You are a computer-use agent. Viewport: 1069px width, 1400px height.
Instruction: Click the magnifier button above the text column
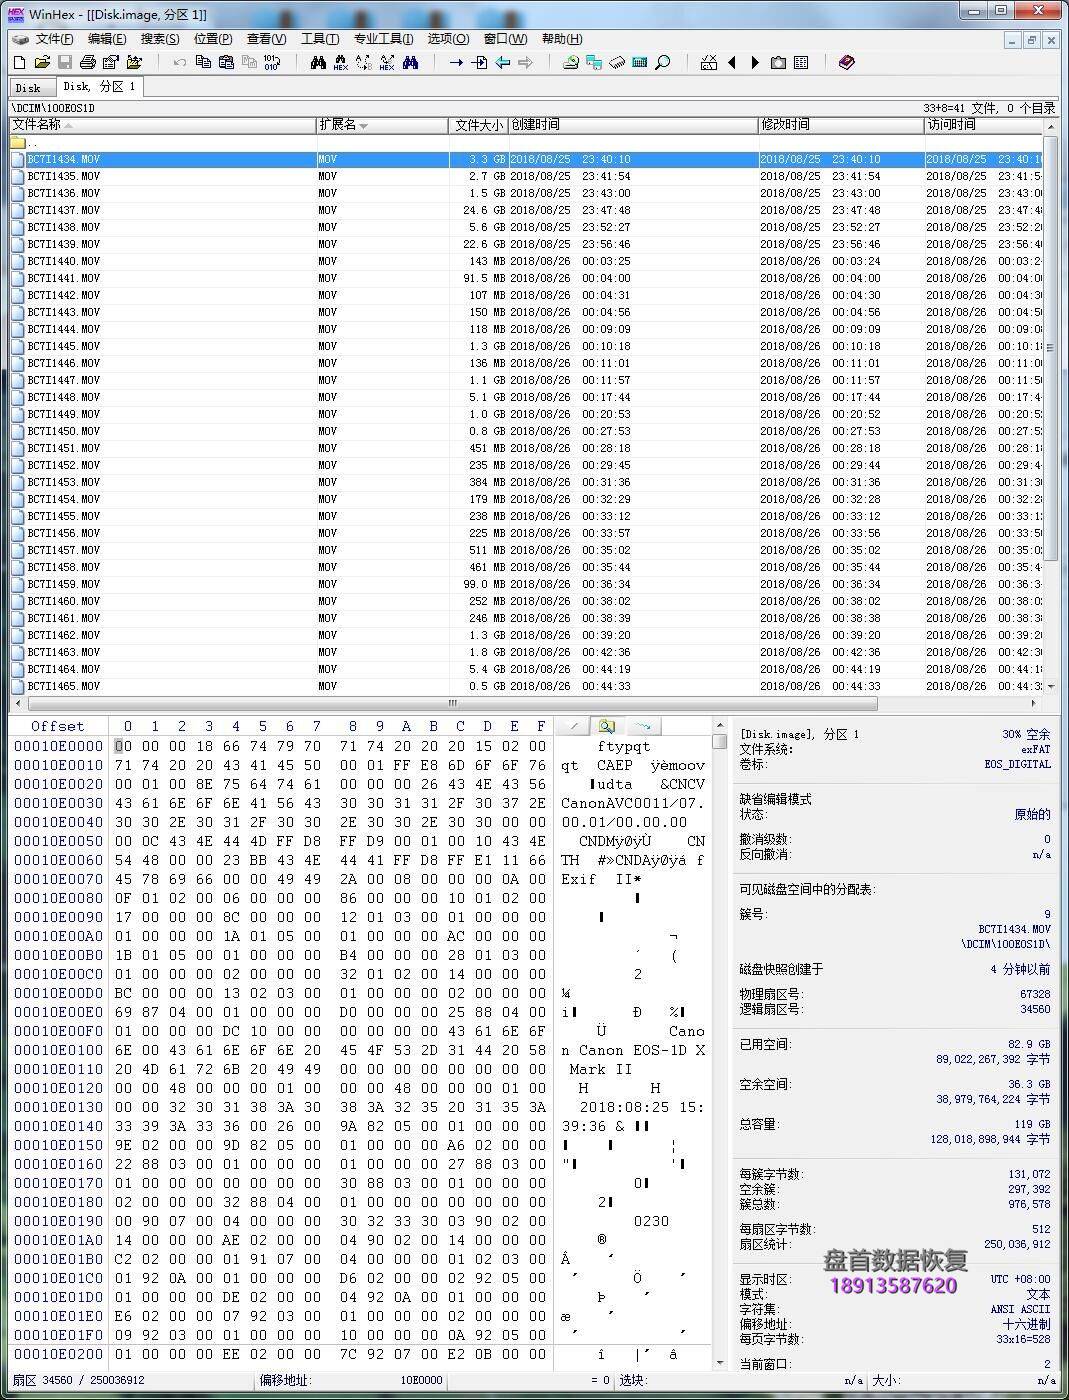click(607, 726)
